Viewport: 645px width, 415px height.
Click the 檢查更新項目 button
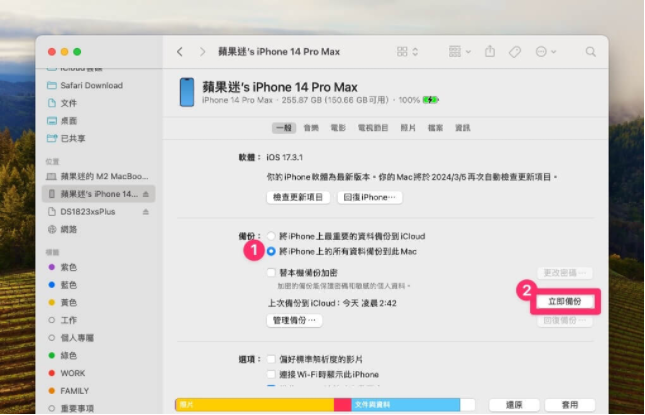pyautogui.click(x=298, y=197)
